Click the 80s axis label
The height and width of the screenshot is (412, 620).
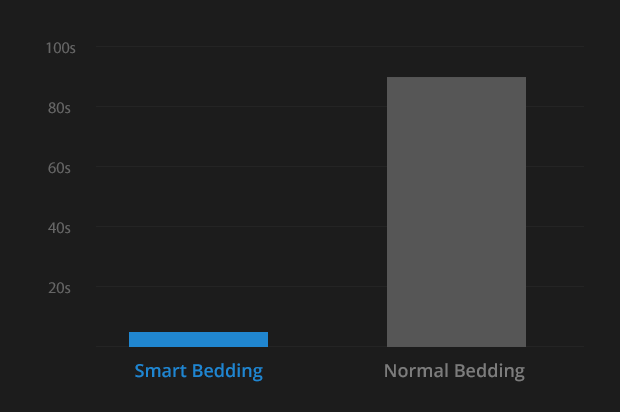59,108
